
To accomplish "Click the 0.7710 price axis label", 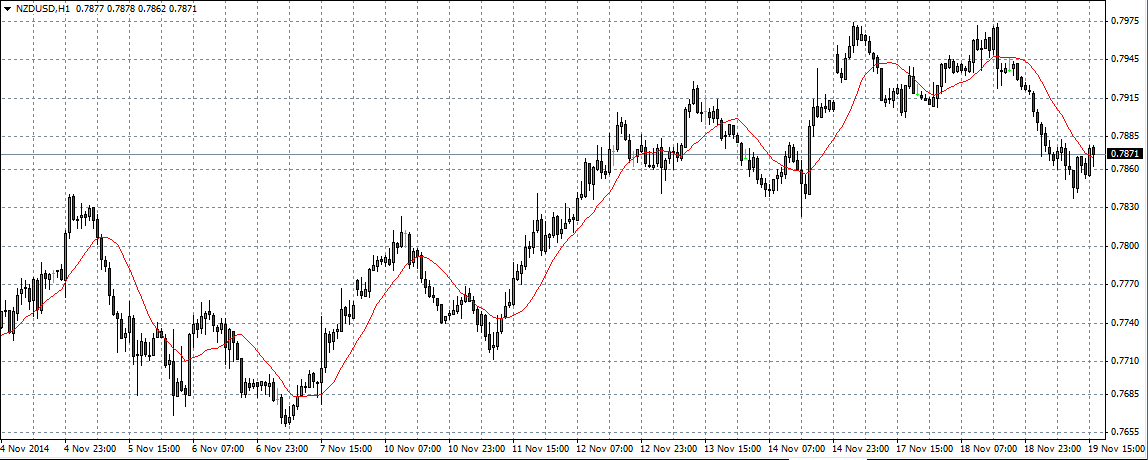I will (x=1125, y=360).
